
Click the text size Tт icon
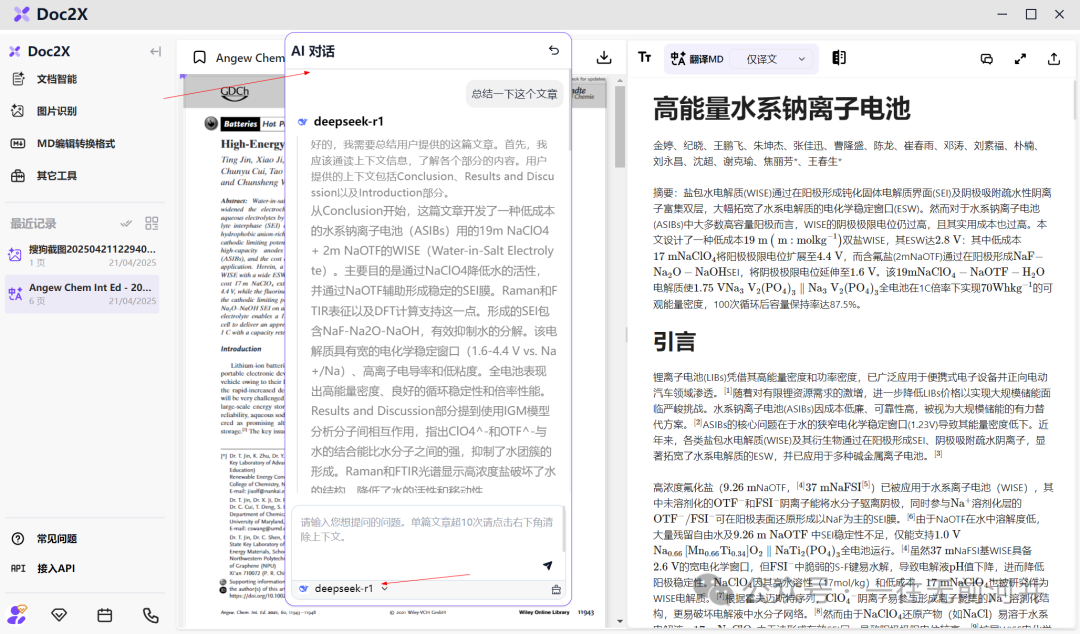click(x=645, y=58)
